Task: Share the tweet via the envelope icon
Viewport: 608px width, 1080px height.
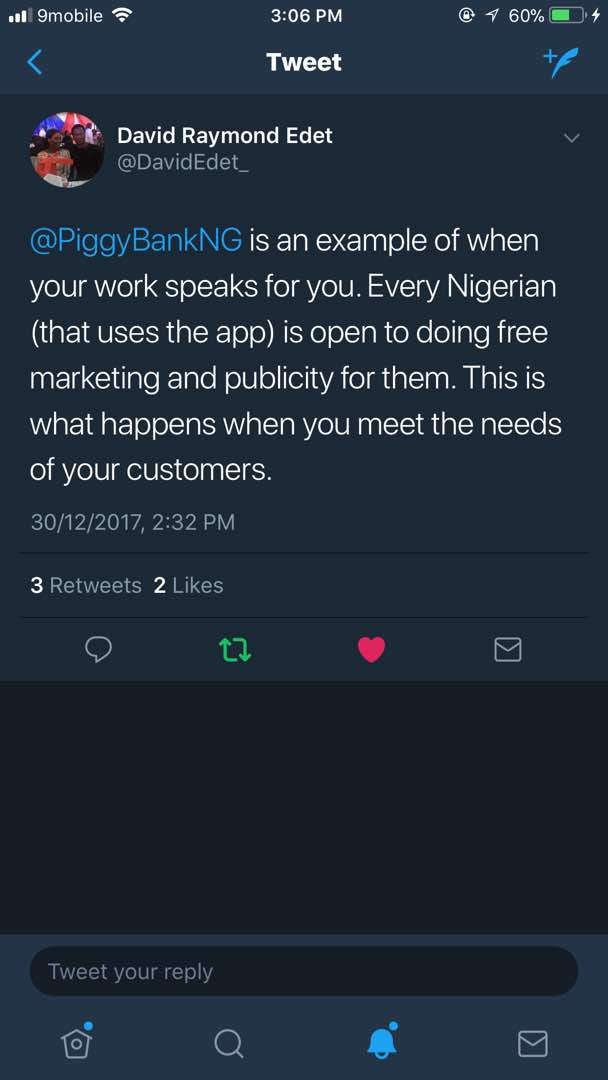Action: coord(507,649)
